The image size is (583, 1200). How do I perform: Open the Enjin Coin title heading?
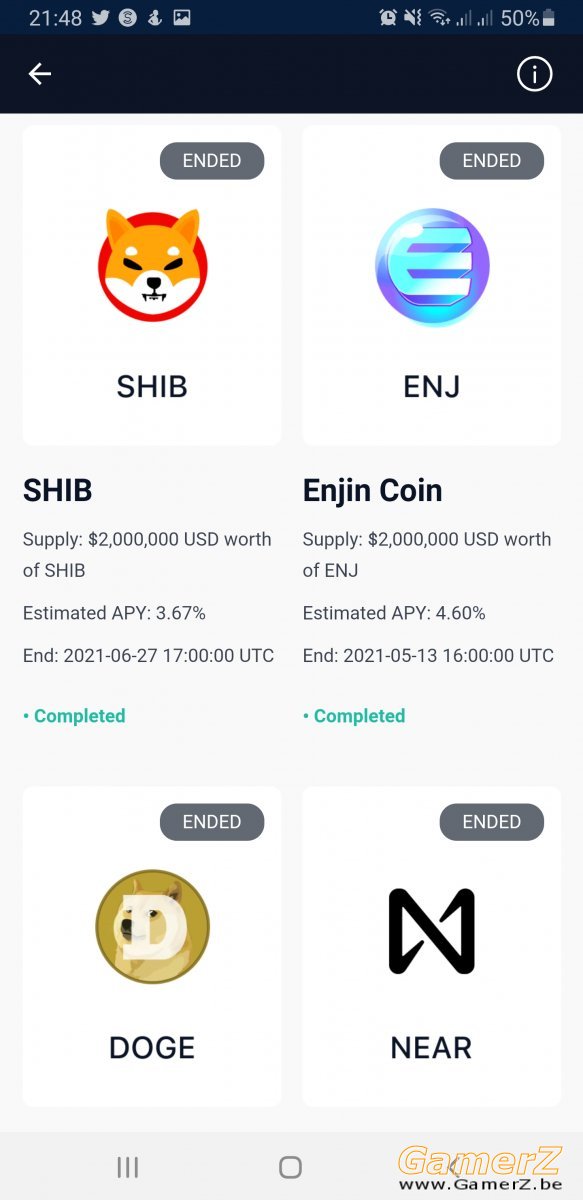(372, 491)
